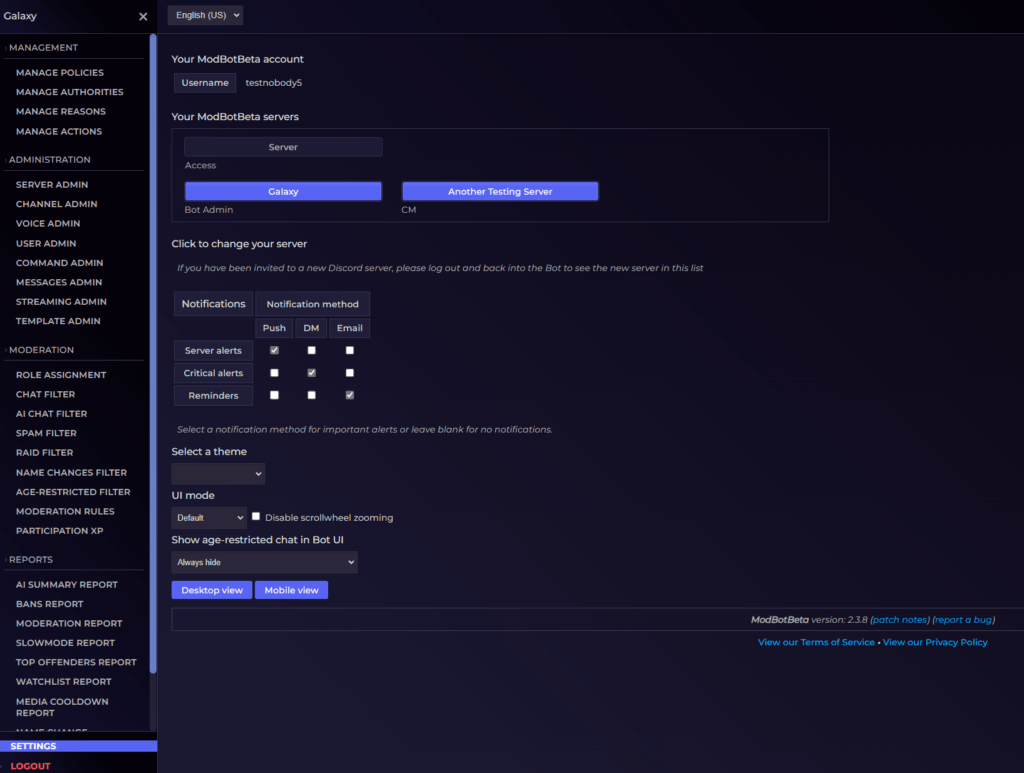The height and width of the screenshot is (773, 1024).
Task: Check Server alerts Email checkbox
Action: [350, 350]
